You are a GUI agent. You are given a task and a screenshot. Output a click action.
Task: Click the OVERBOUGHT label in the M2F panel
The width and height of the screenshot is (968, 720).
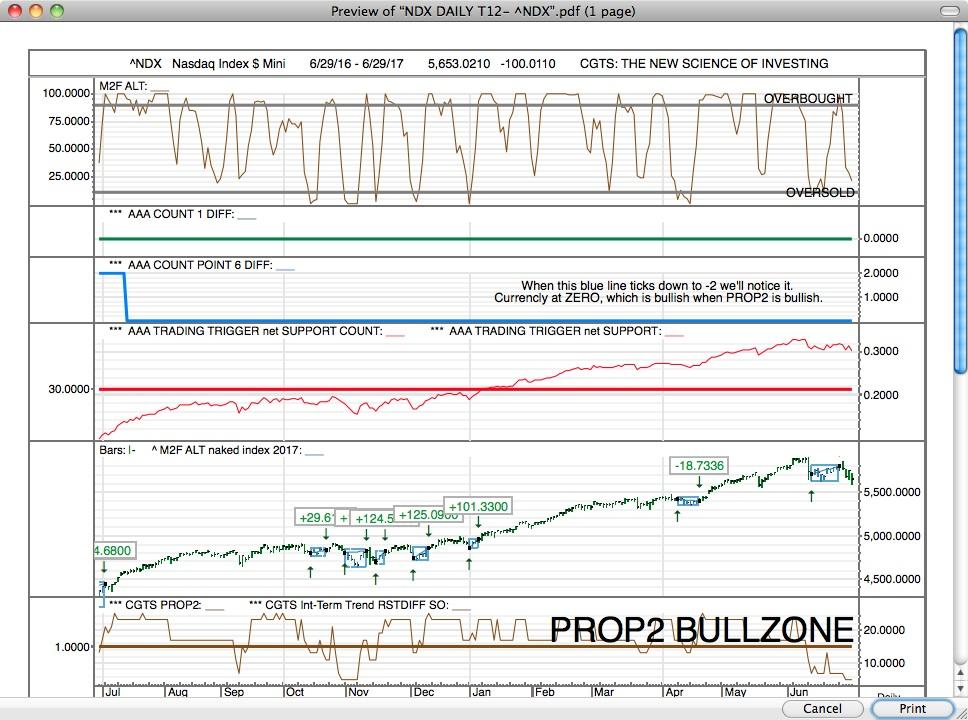tap(808, 98)
